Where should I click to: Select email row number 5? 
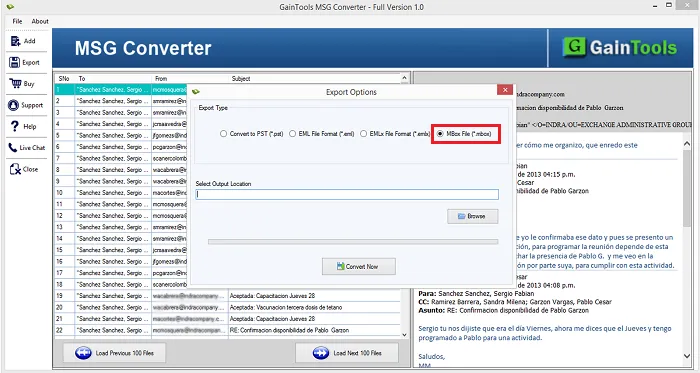point(121,135)
